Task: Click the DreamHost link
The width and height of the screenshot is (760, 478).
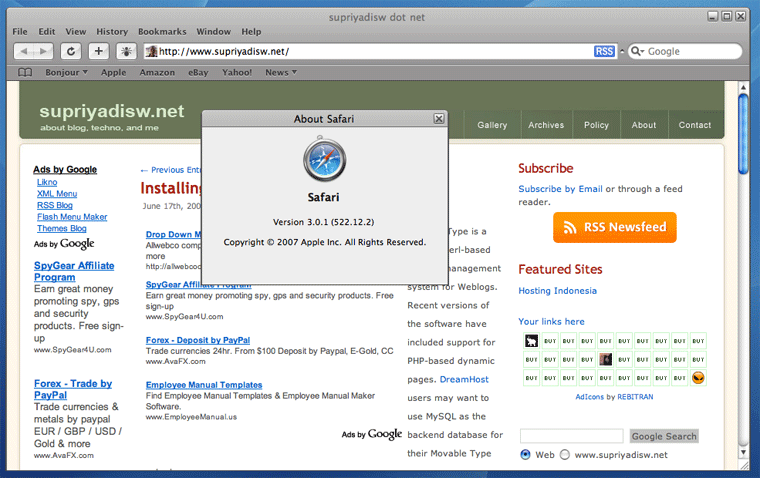Action: tap(464, 380)
